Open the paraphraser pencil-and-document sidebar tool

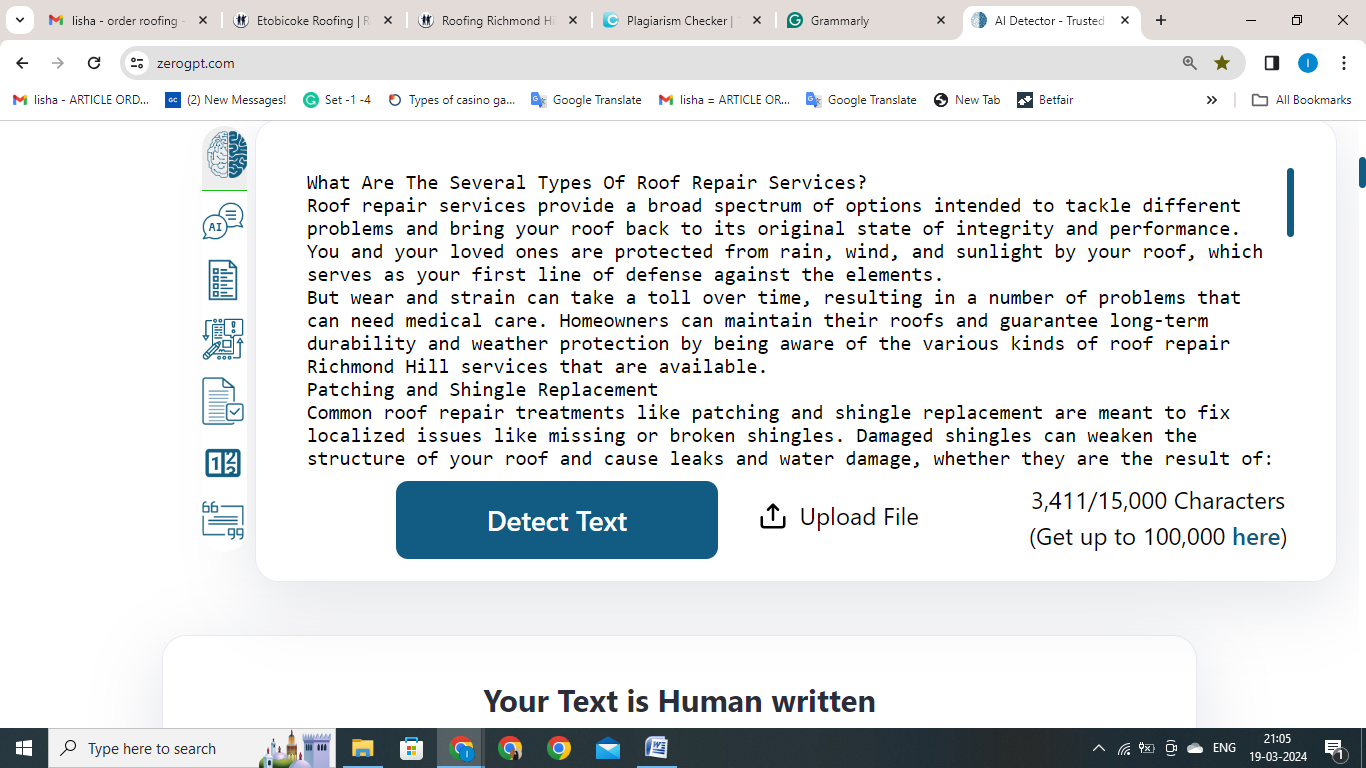(x=223, y=339)
